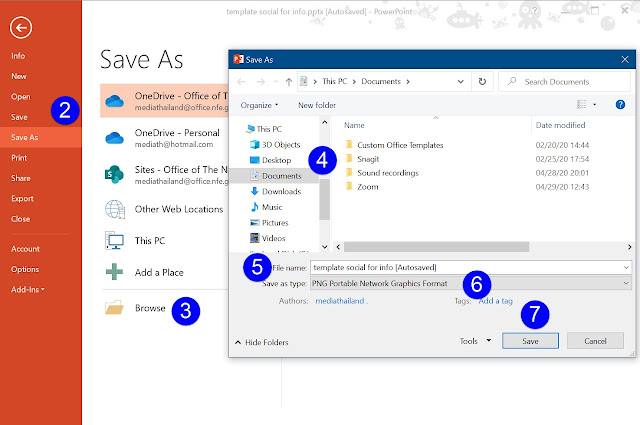This screenshot has width=640, height=425.
Task: Change the view layout icon
Action: point(581,105)
